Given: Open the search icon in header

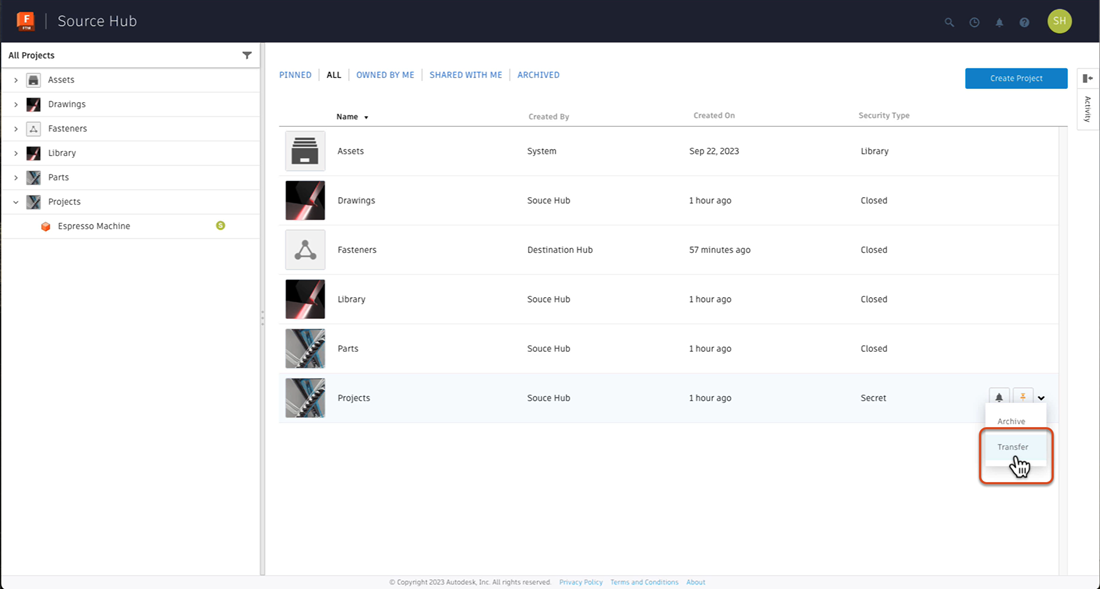Looking at the screenshot, I should (x=949, y=22).
